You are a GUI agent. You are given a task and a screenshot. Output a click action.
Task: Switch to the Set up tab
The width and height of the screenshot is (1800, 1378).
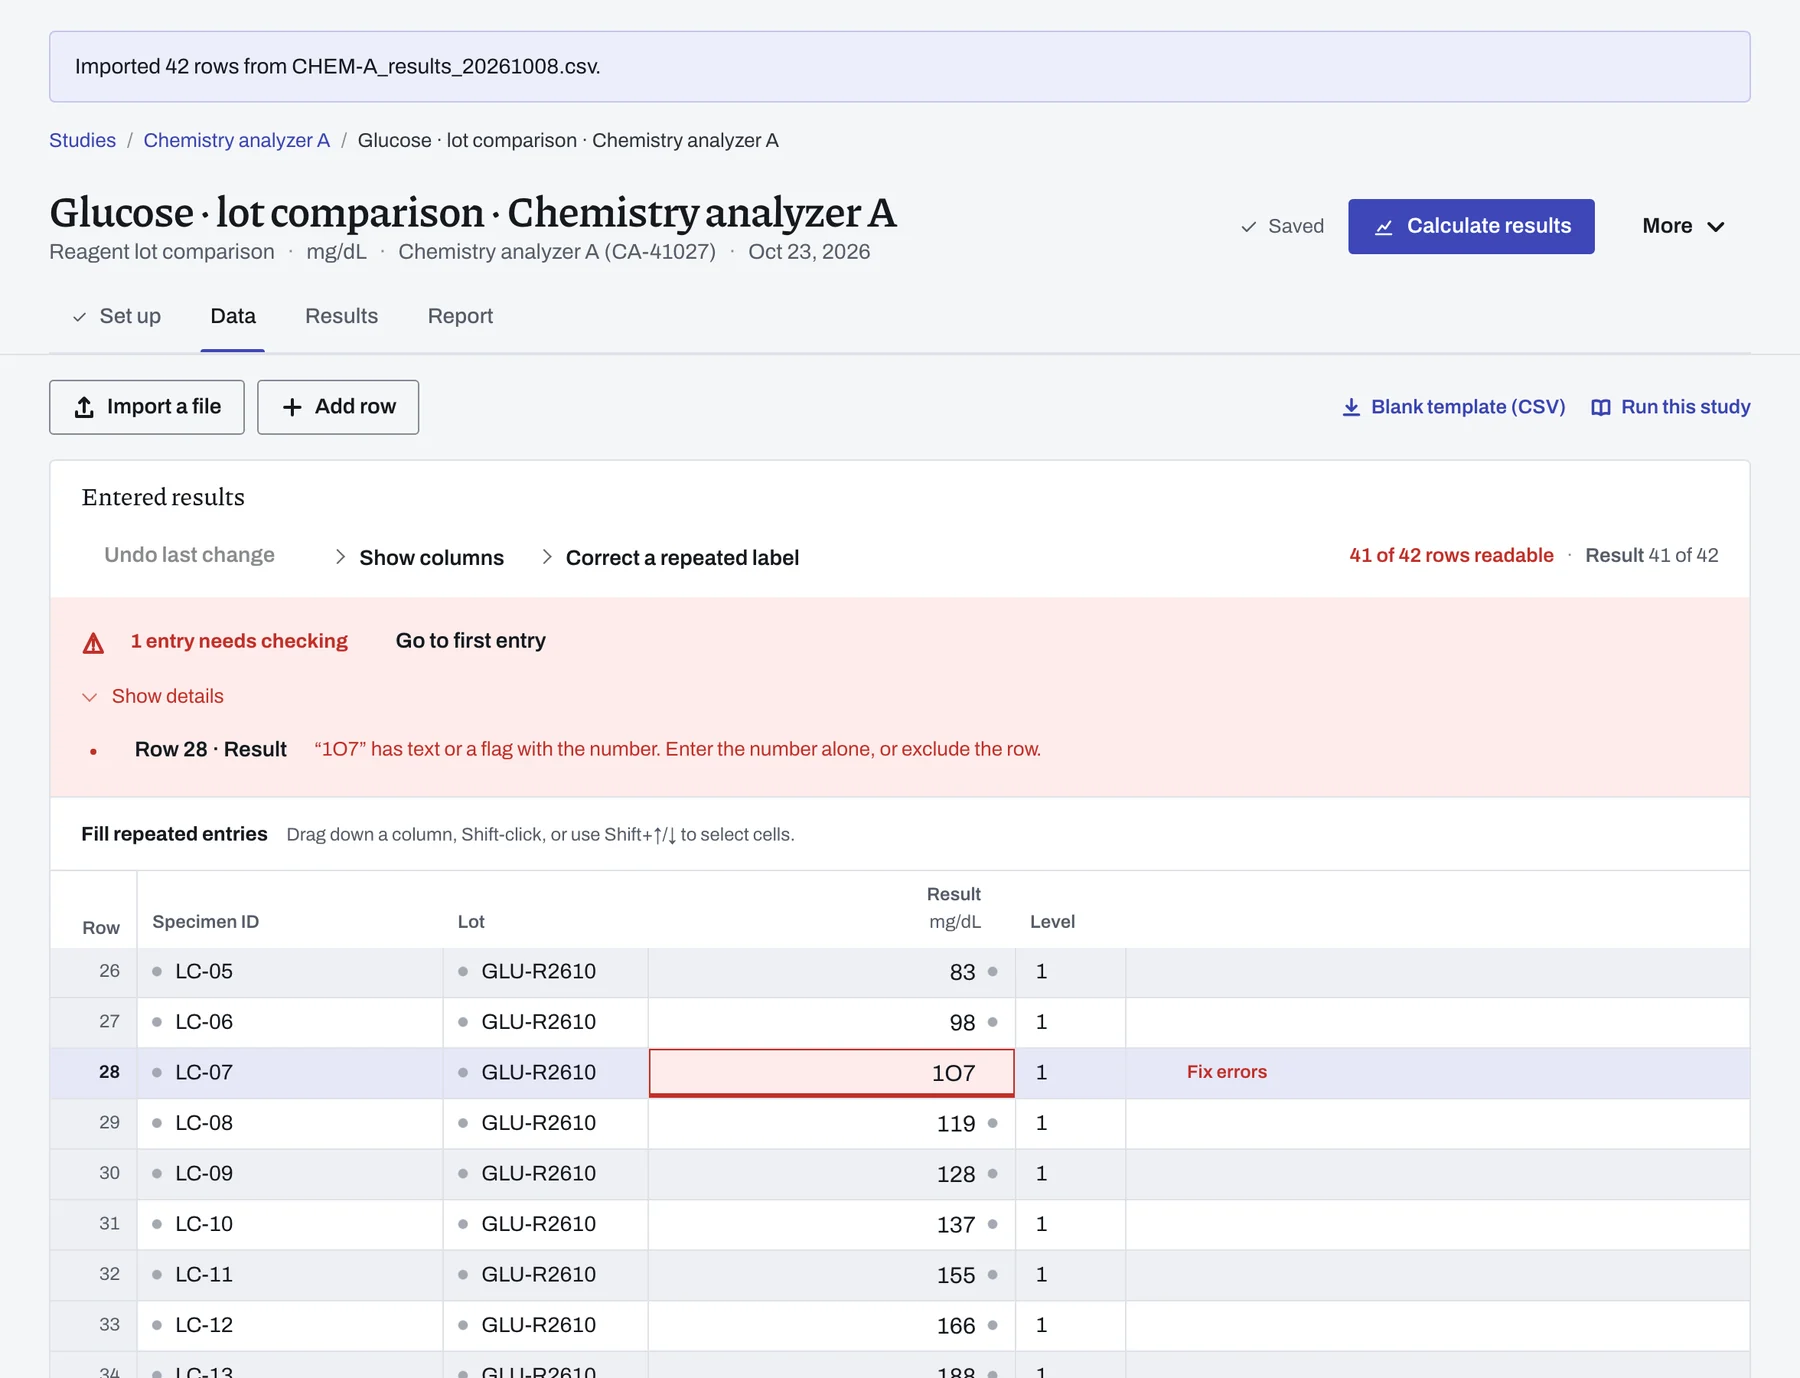click(x=117, y=316)
